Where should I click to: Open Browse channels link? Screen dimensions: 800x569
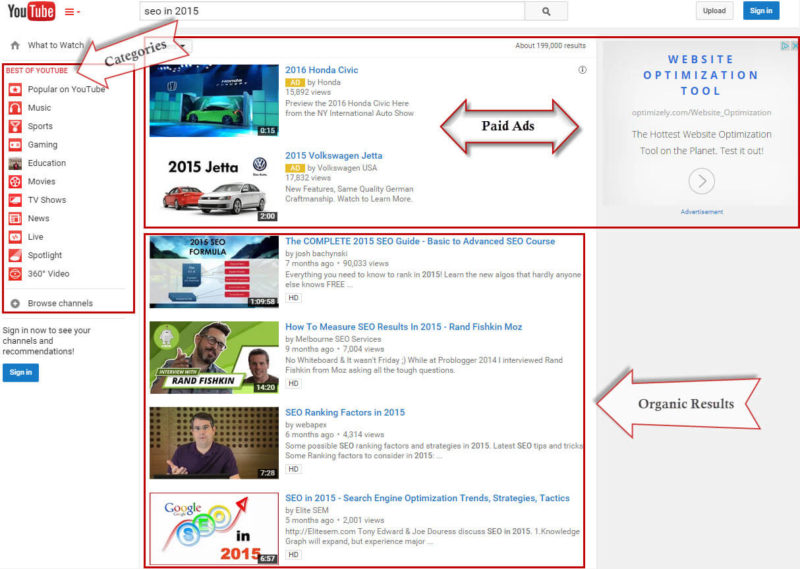click(60, 303)
